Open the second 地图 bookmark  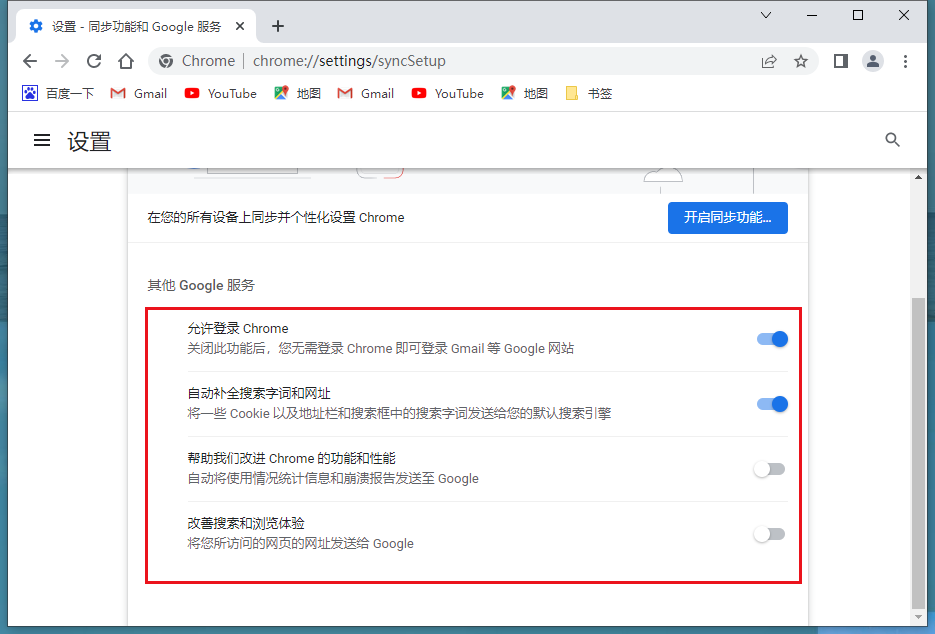pyautogui.click(x=524, y=93)
